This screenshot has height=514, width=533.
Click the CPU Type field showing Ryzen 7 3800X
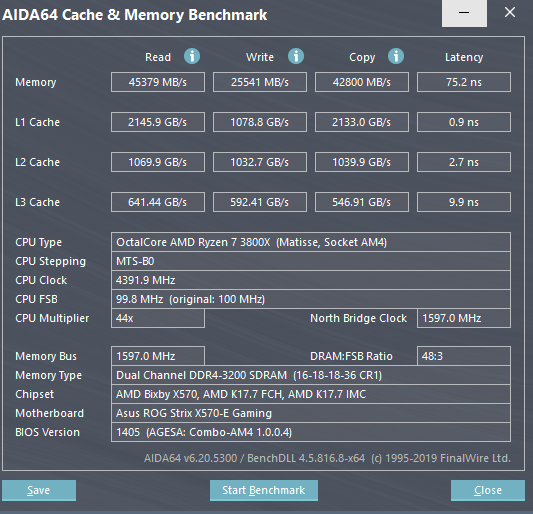point(311,242)
